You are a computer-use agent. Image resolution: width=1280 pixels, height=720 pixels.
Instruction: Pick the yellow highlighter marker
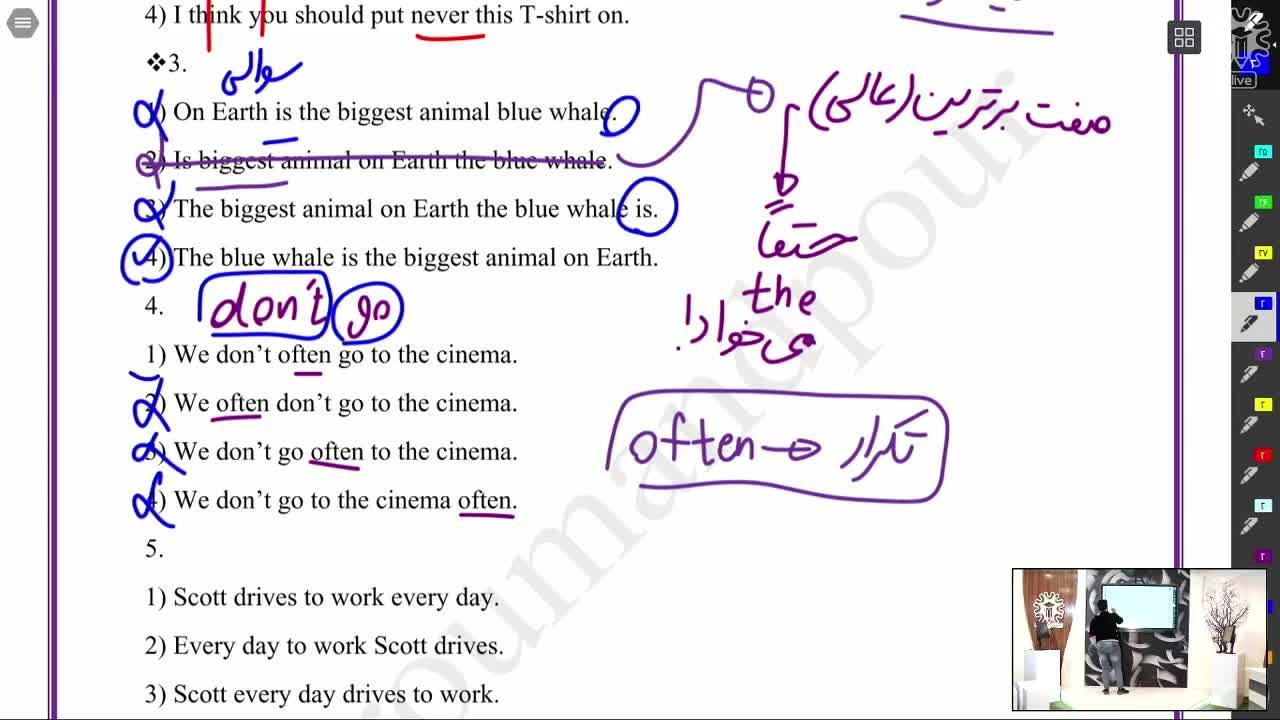(1252, 267)
